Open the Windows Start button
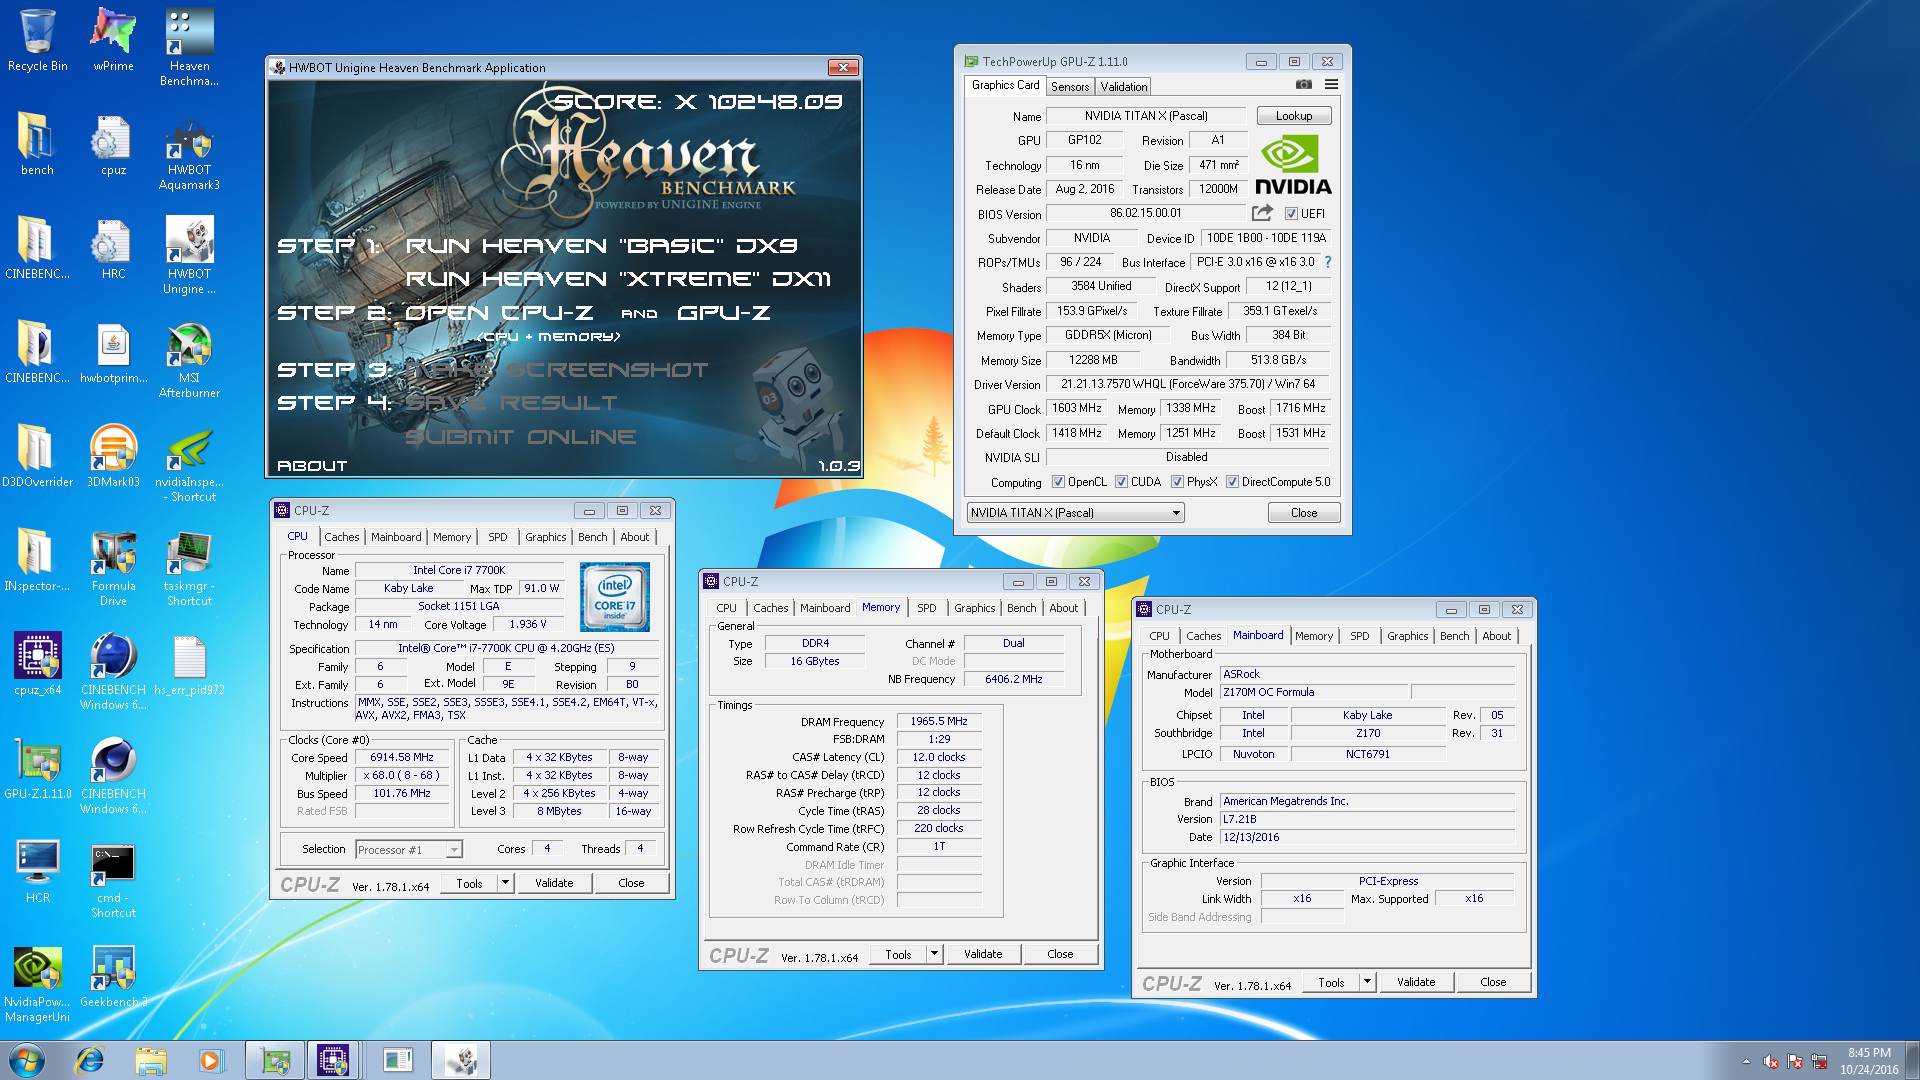 [27, 1060]
